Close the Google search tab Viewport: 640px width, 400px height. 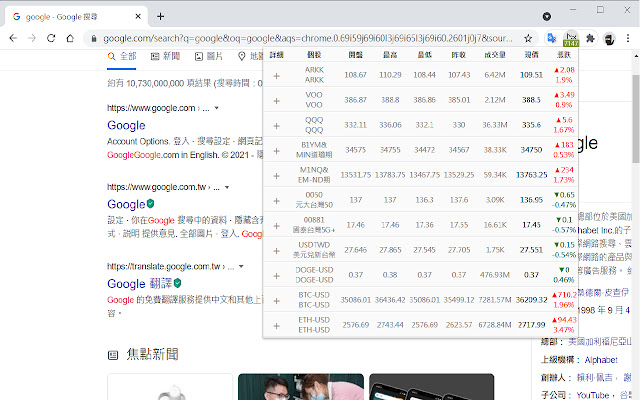click(x=138, y=16)
